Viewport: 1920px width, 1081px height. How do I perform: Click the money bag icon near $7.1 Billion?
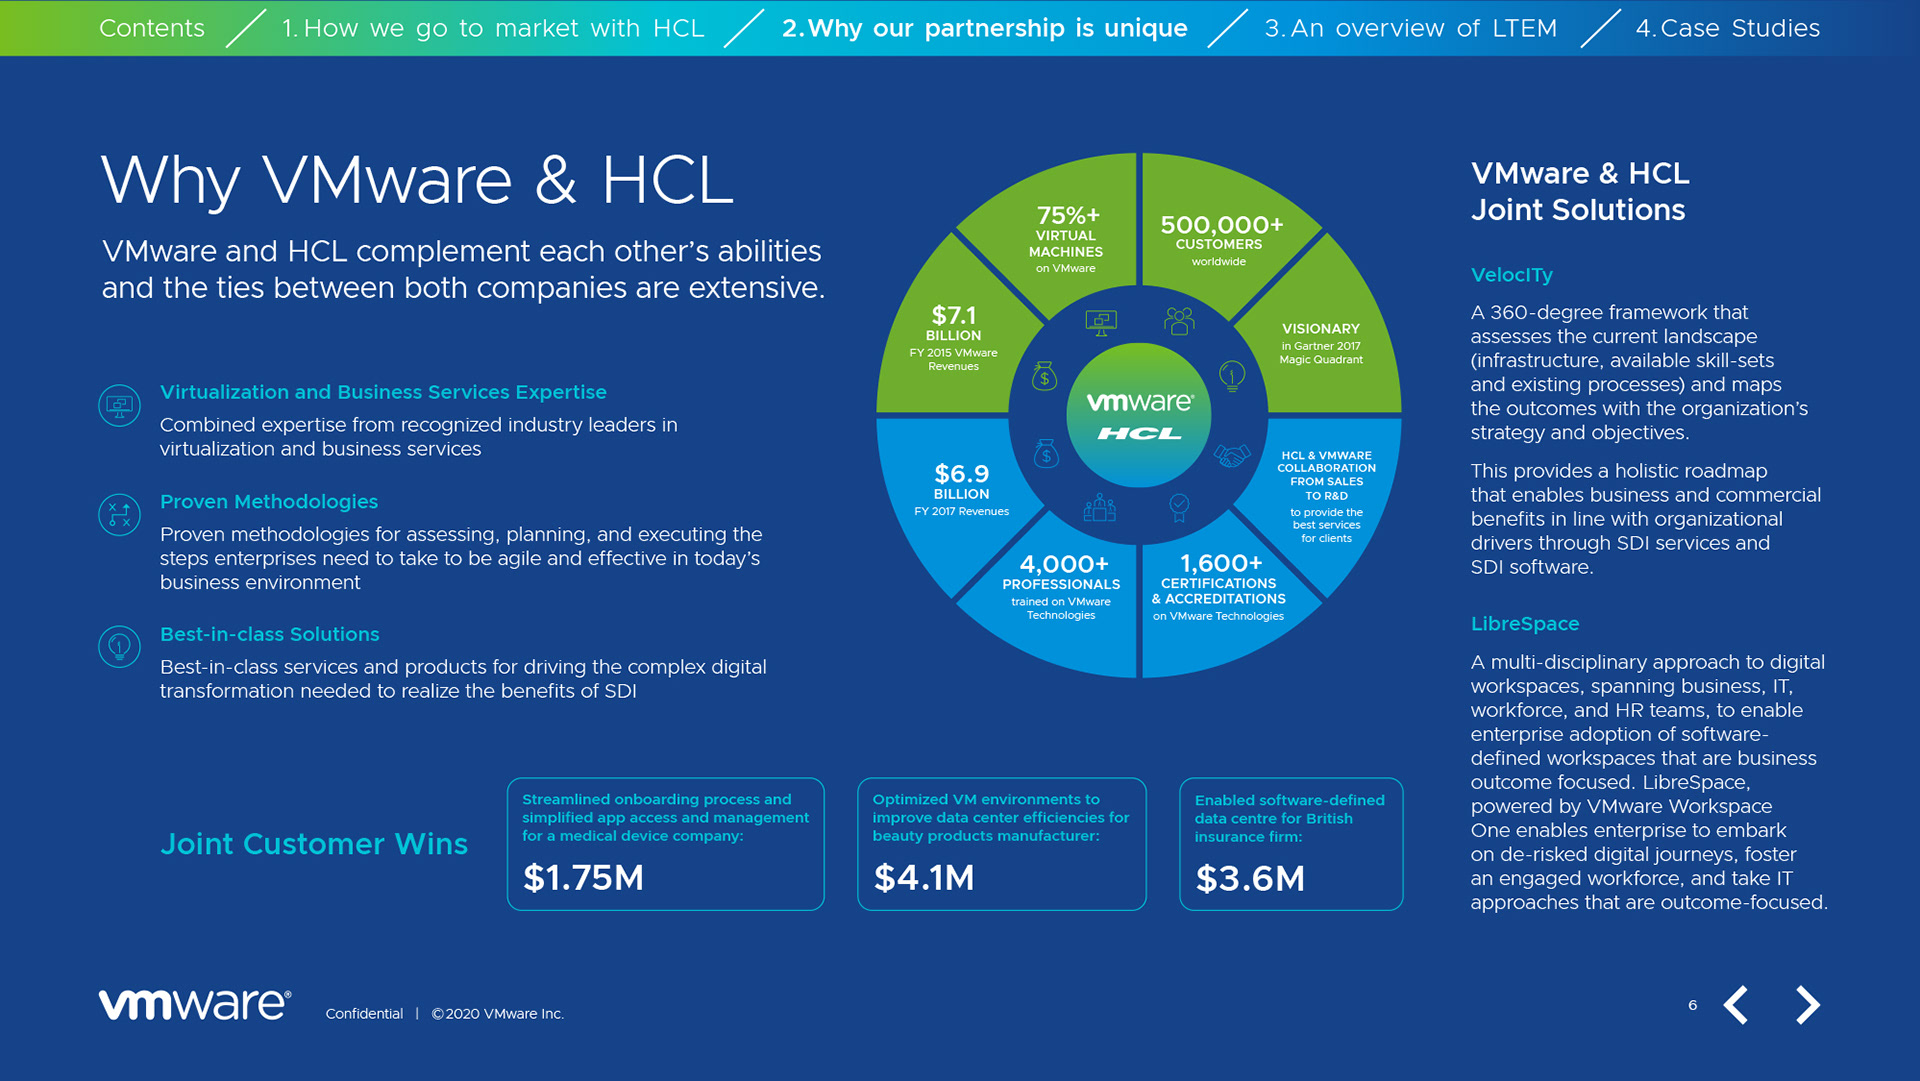coord(1045,376)
